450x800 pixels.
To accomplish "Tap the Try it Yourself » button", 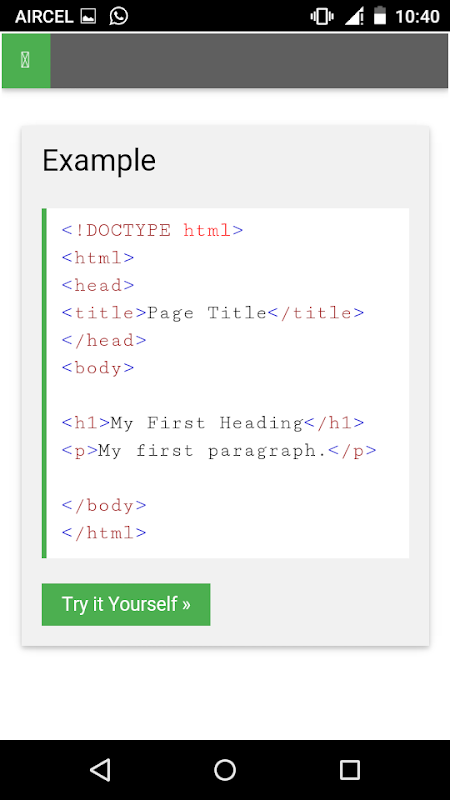I will (126, 604).
